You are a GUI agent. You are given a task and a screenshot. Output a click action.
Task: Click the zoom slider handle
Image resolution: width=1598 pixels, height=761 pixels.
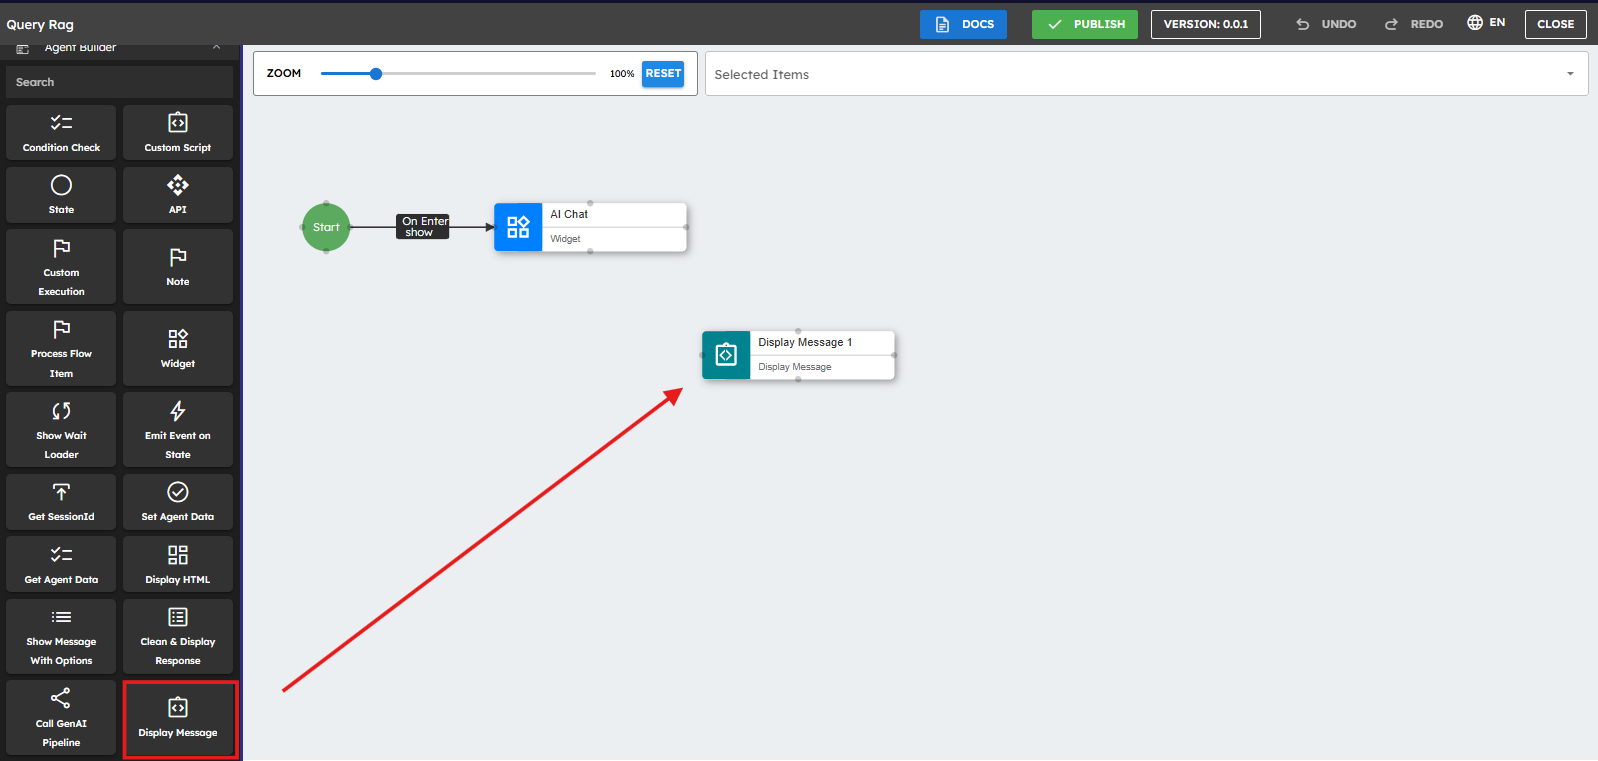[x=376, y=73]
